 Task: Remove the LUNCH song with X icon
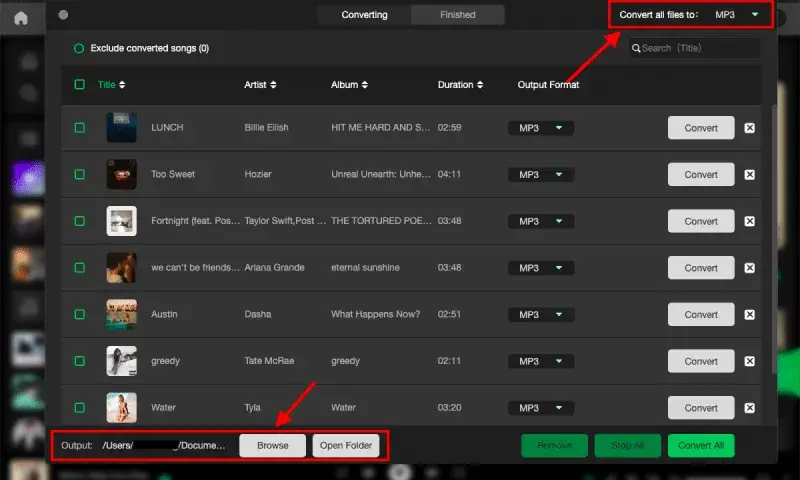click(749, 128)
